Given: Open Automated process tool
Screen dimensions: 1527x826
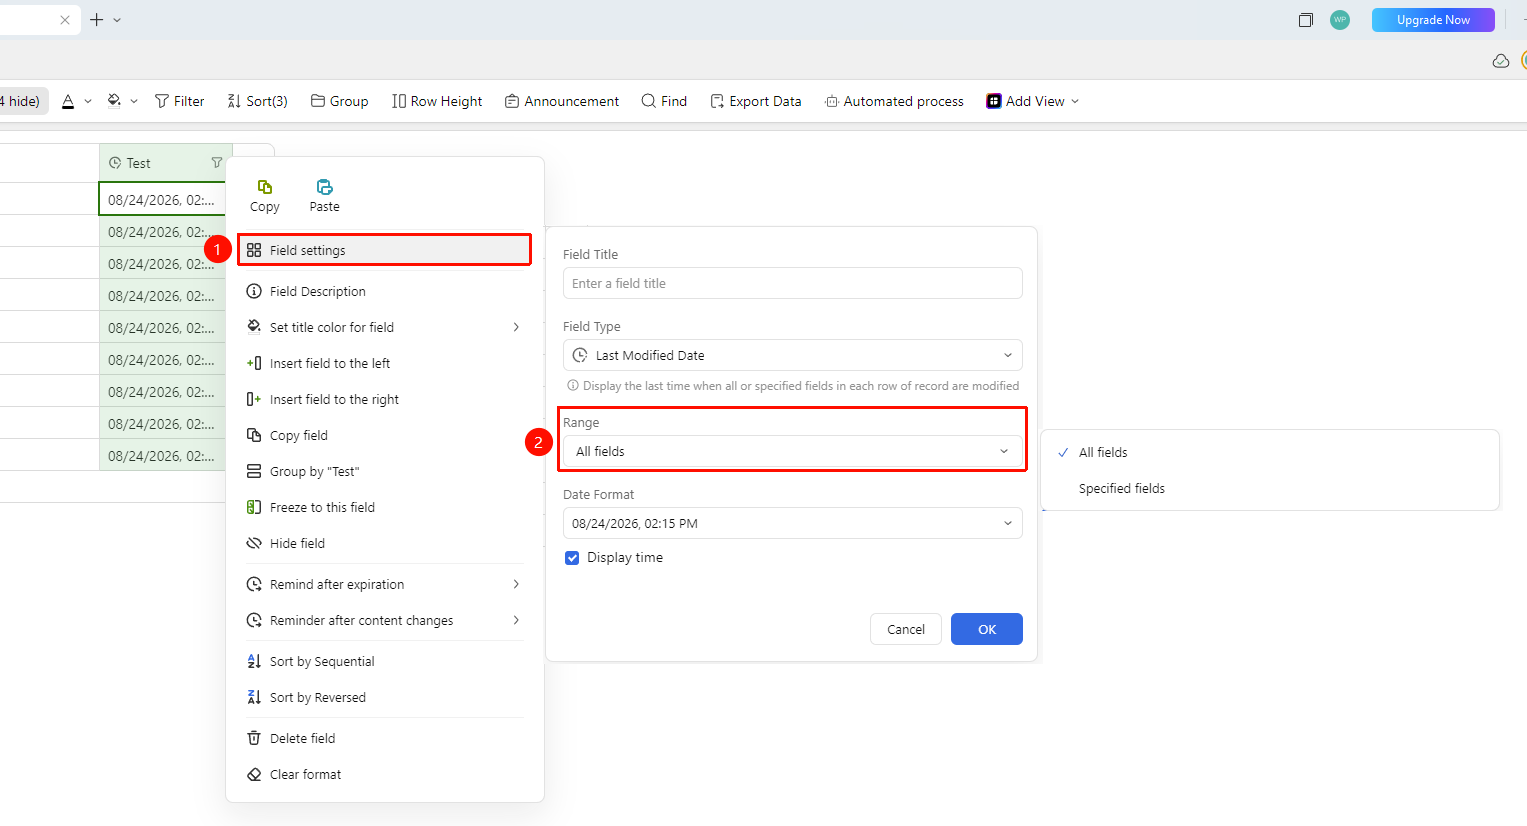Looking at the screenshot, I should (894, 101).
